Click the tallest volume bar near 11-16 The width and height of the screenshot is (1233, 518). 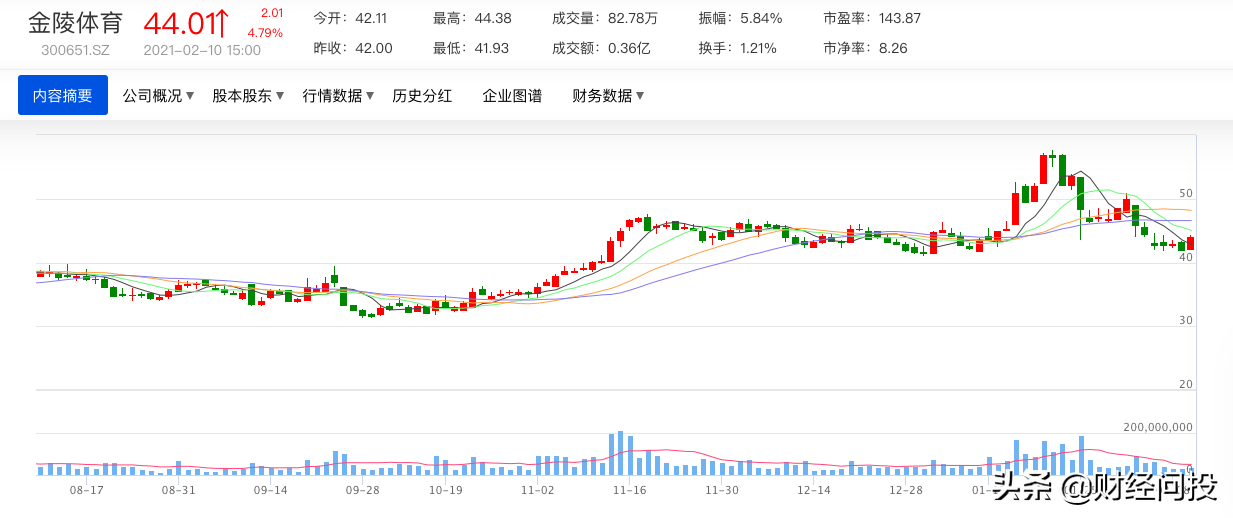[x=620, y=453]
